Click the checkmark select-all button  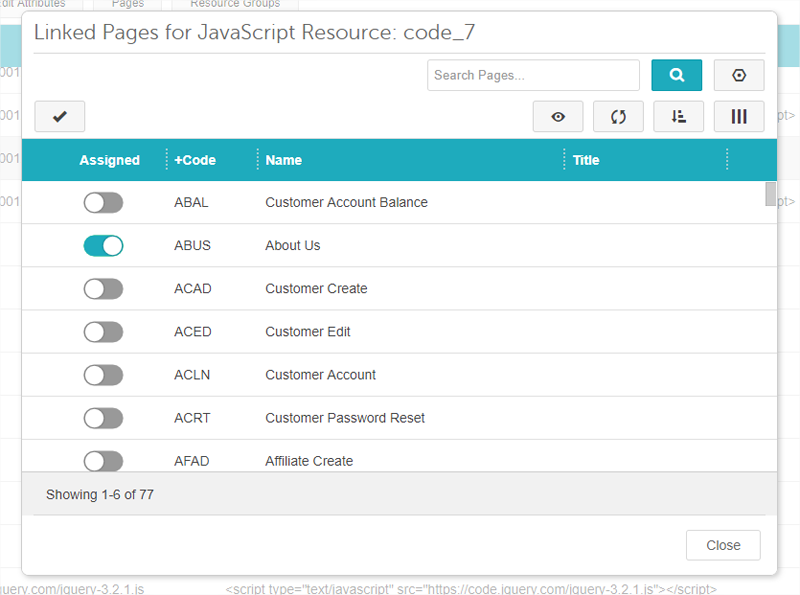[x=60, y=116]
